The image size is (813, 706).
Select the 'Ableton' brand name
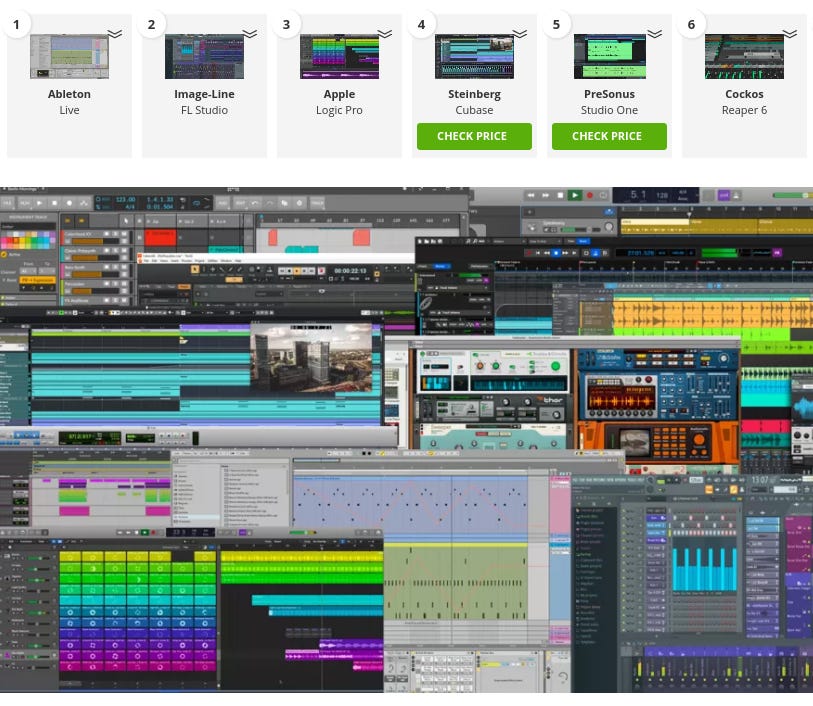click(69, 94)
